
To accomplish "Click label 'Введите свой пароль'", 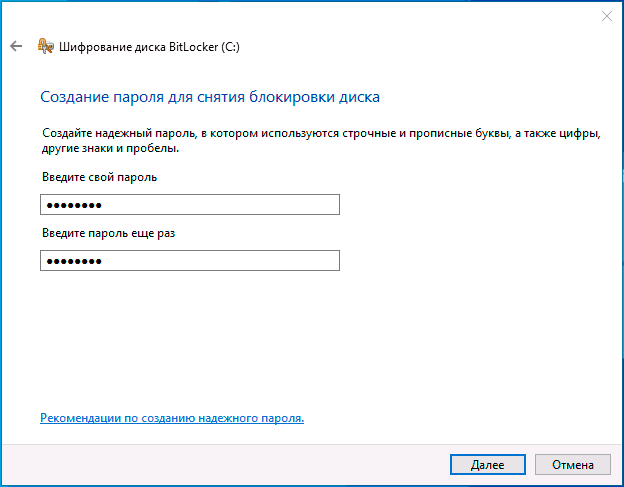I will pyautogui.click(x=99, y=177).
